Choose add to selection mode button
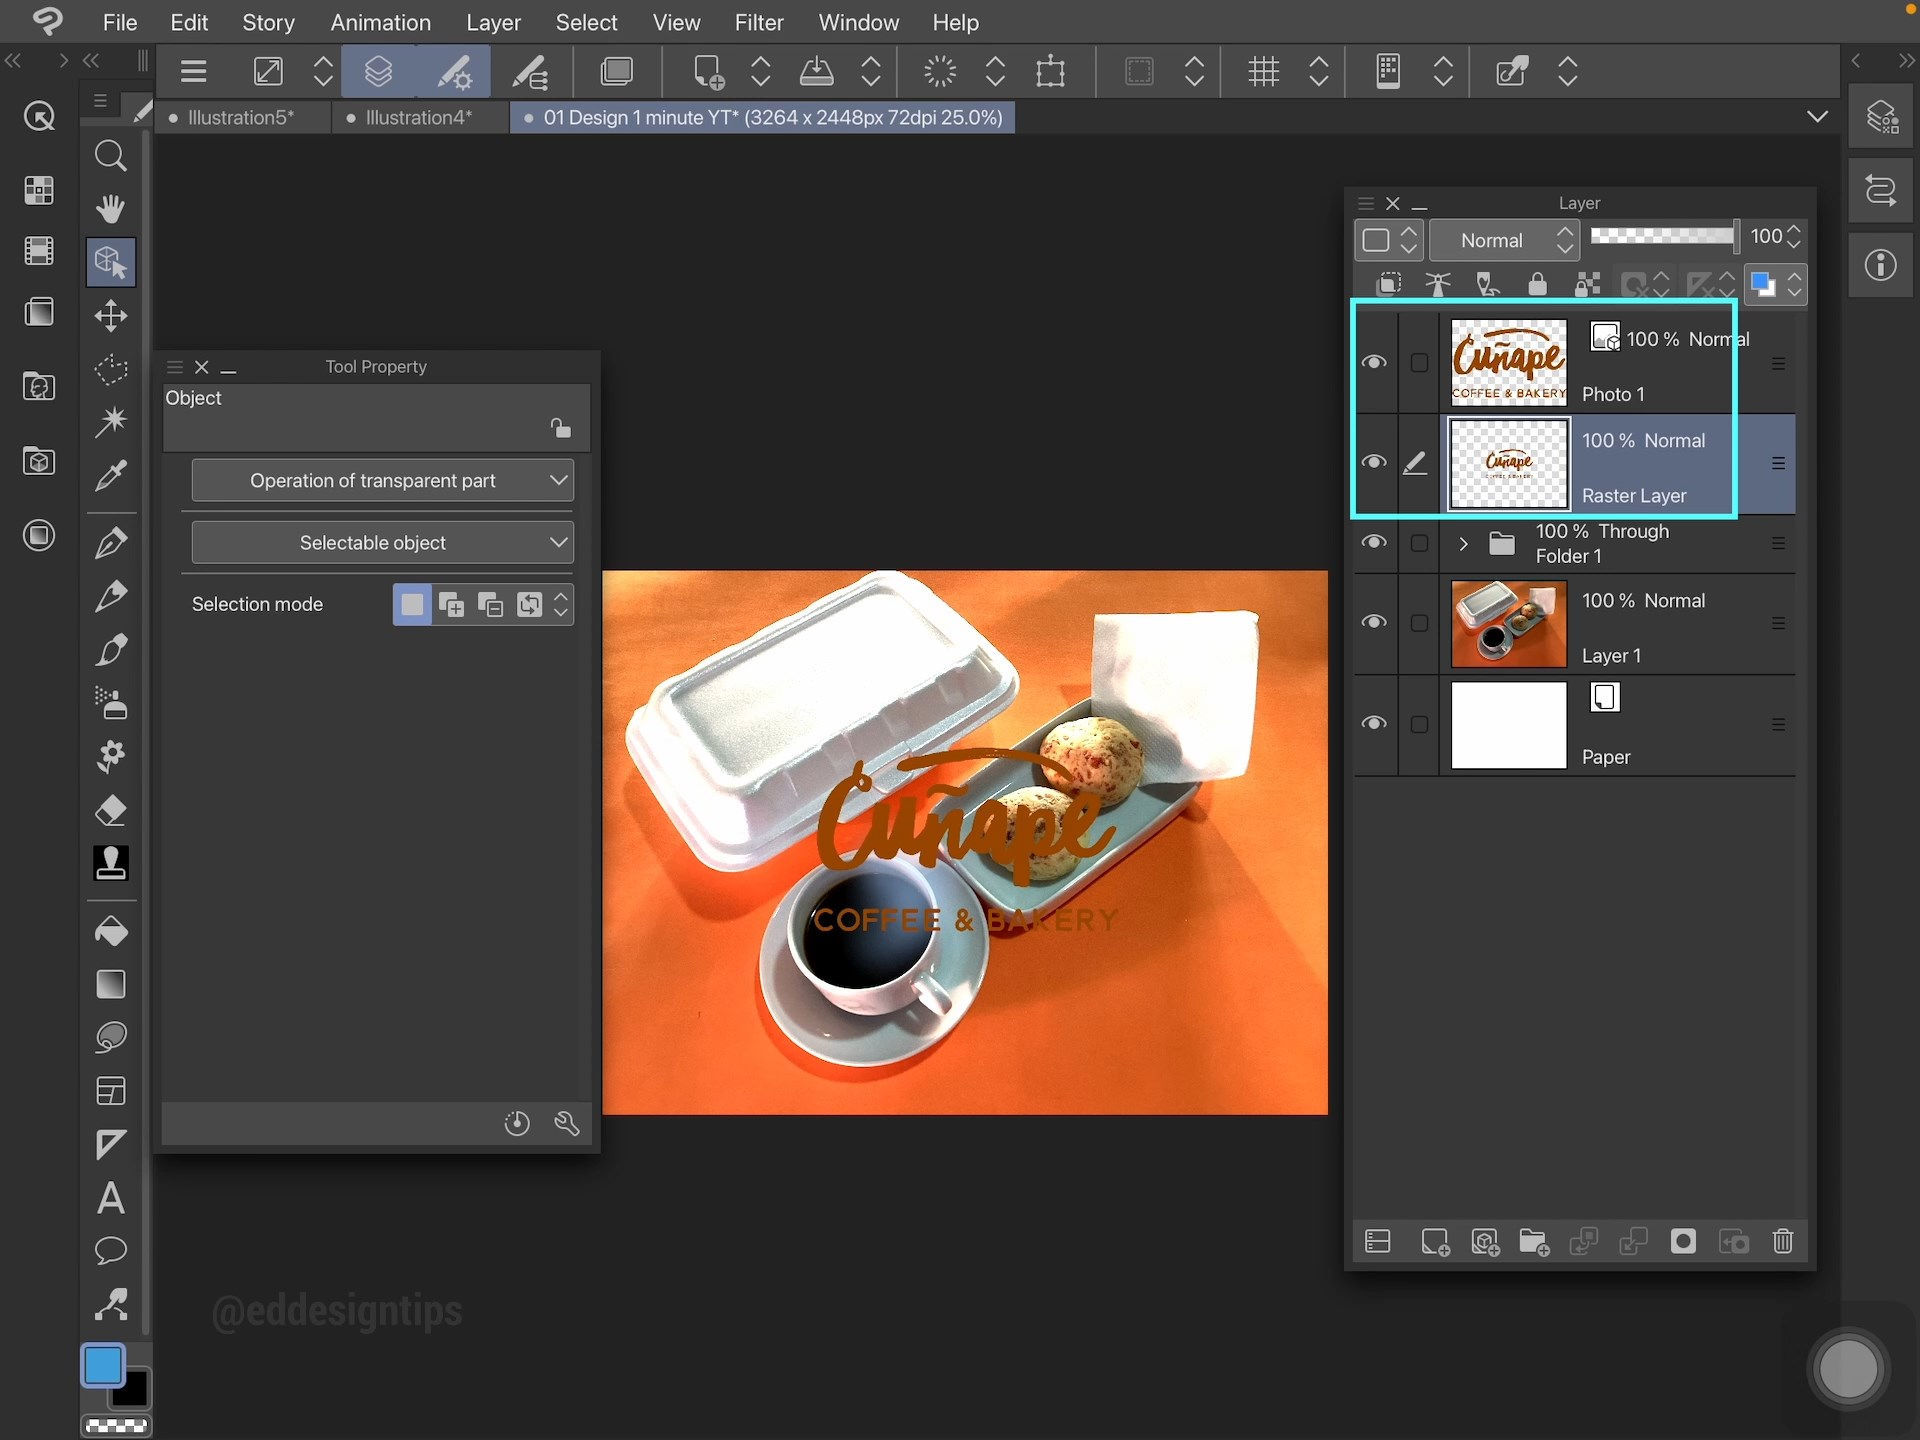The height and width of the screenshot is (1440, 1920). [451, 604]
